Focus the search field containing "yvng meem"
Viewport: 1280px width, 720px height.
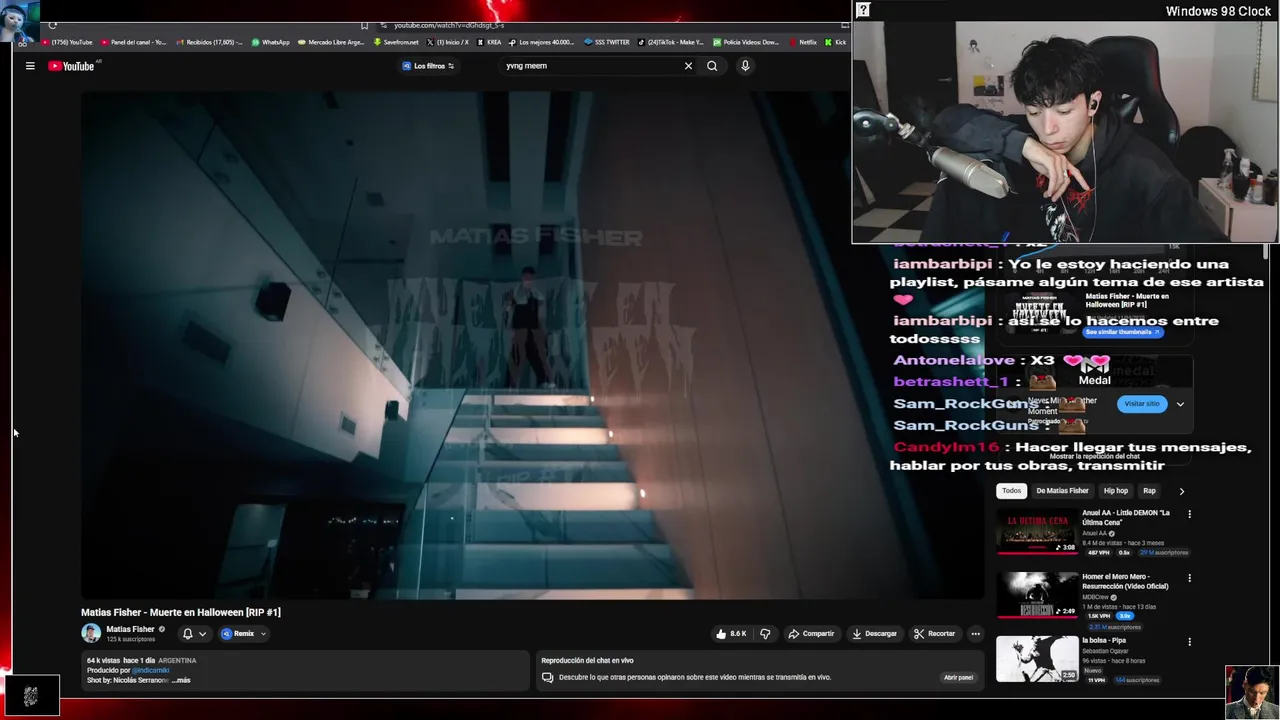(590, 66)
